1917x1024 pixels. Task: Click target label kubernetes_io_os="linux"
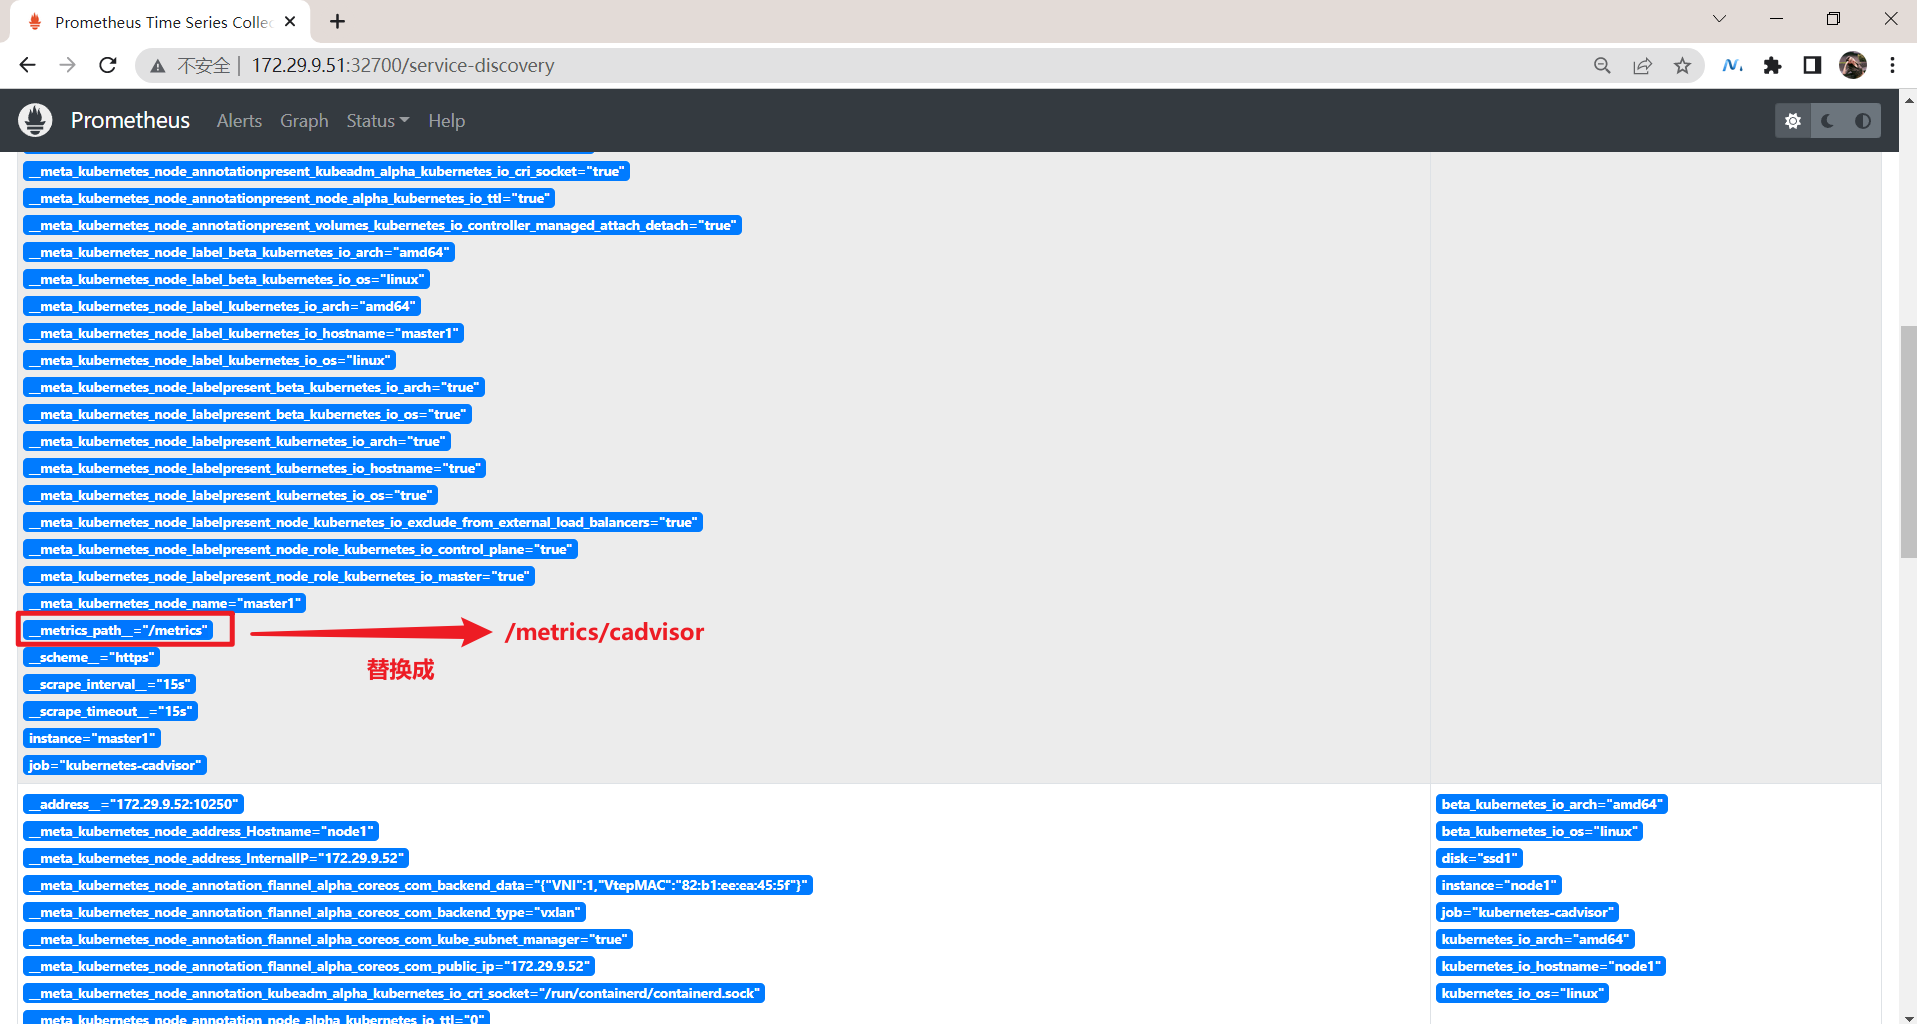coord(1523,993)
